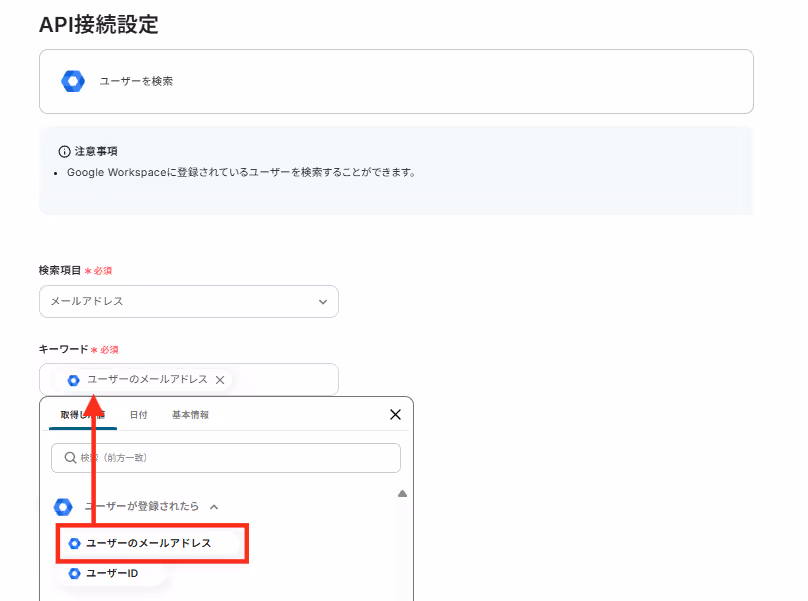Click the Workspace icon beside ユーザーが登録されたら
Viewport: 808px width, 601px height.
tap(63, 507)
